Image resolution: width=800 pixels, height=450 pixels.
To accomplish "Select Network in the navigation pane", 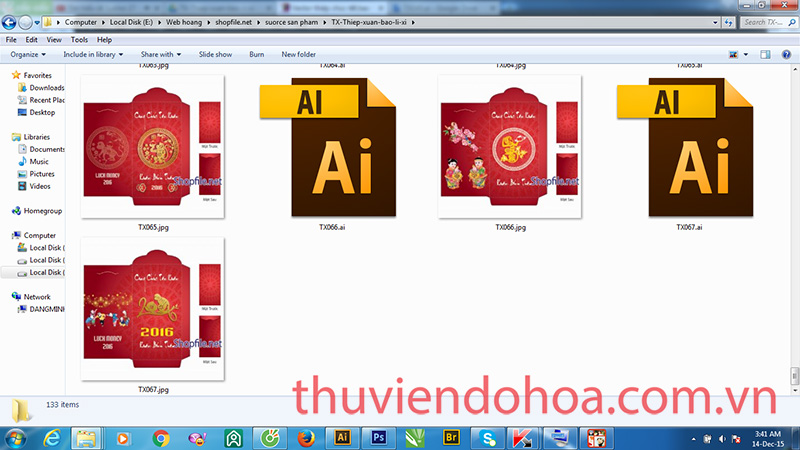I will 37,296.
